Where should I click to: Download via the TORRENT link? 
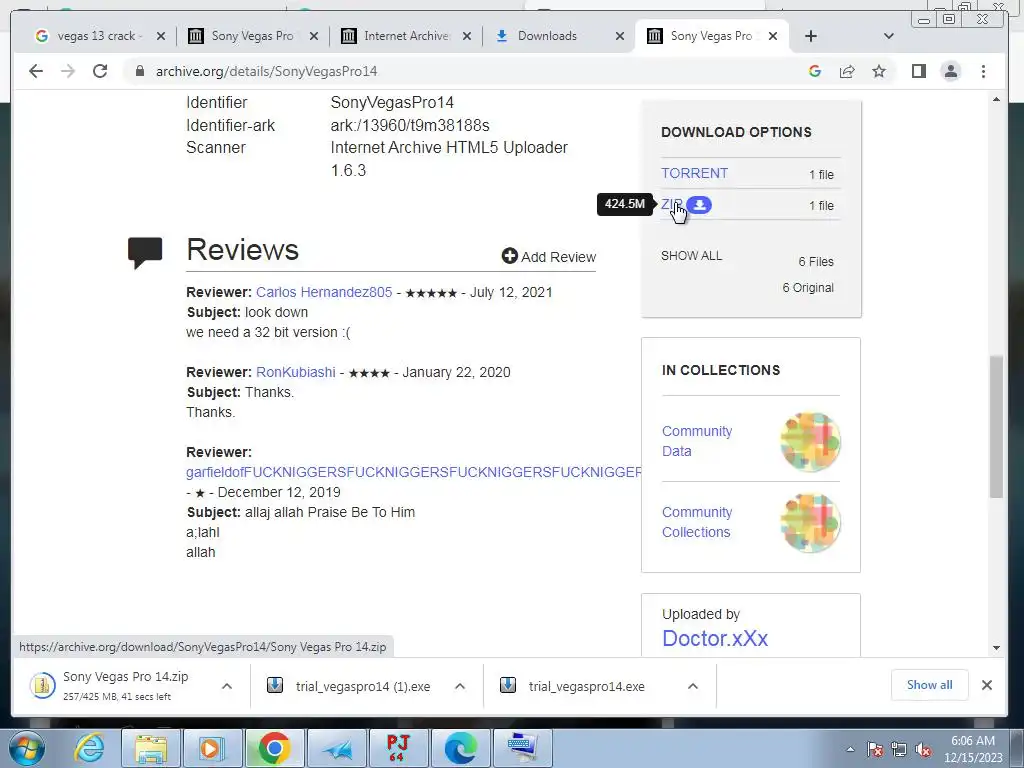pos(694,173)
